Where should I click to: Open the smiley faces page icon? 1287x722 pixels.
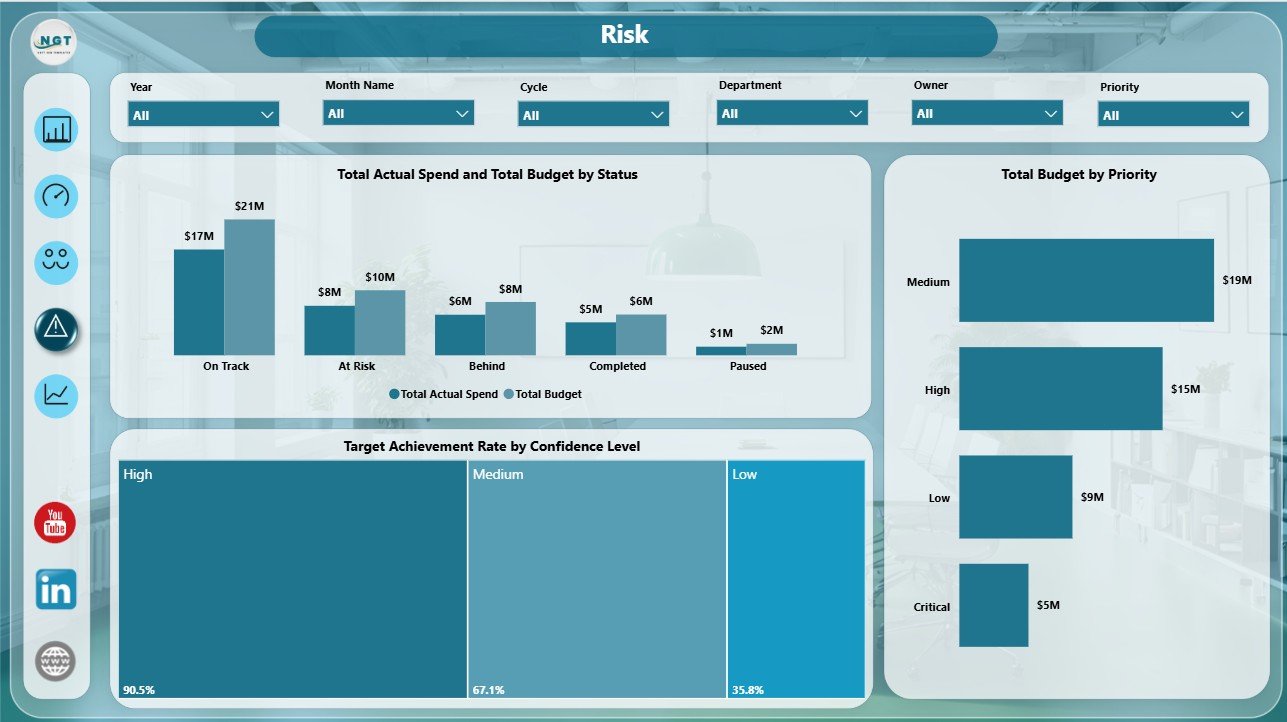[x=56, y=262]
